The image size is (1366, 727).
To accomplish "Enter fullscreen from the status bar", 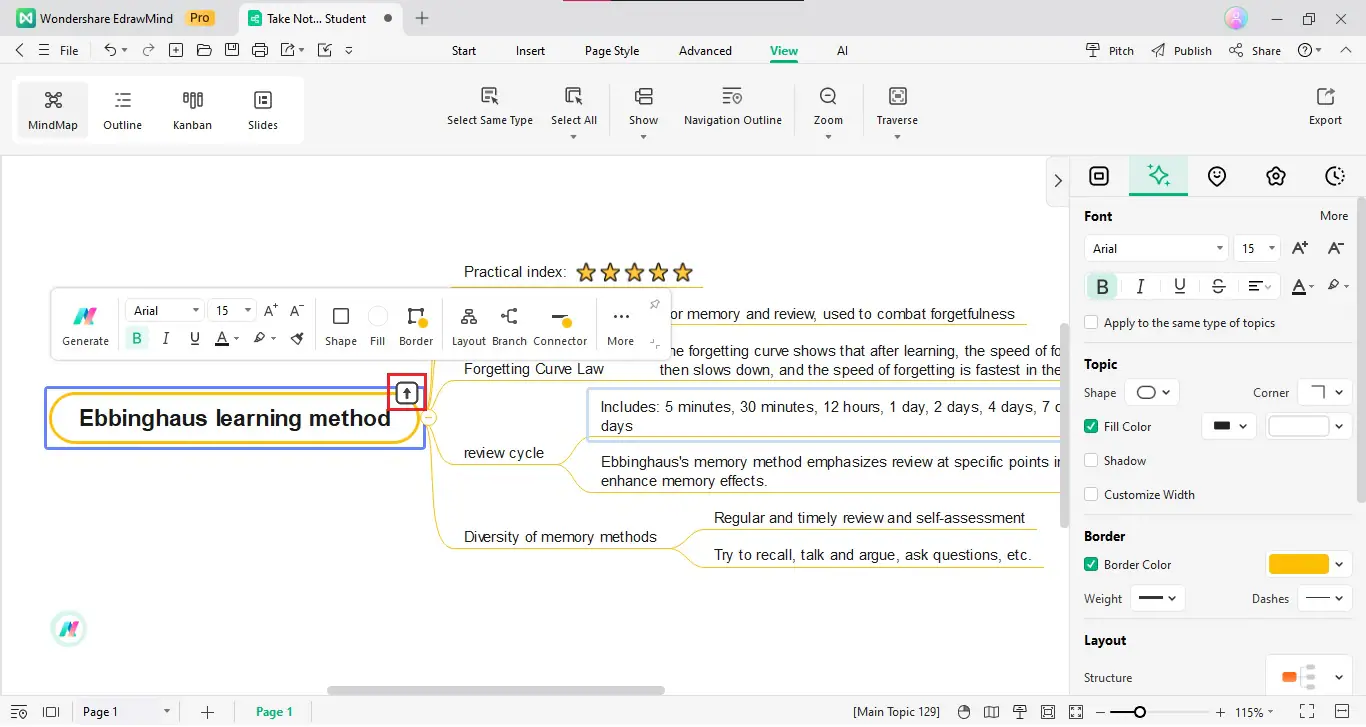I will click(1306, 712).
